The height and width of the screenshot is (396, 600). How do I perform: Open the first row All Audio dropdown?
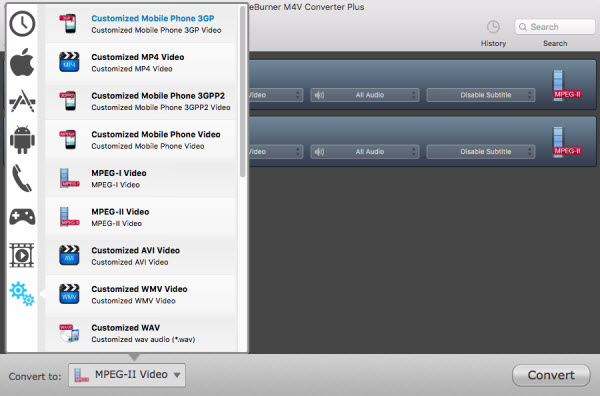365,95
